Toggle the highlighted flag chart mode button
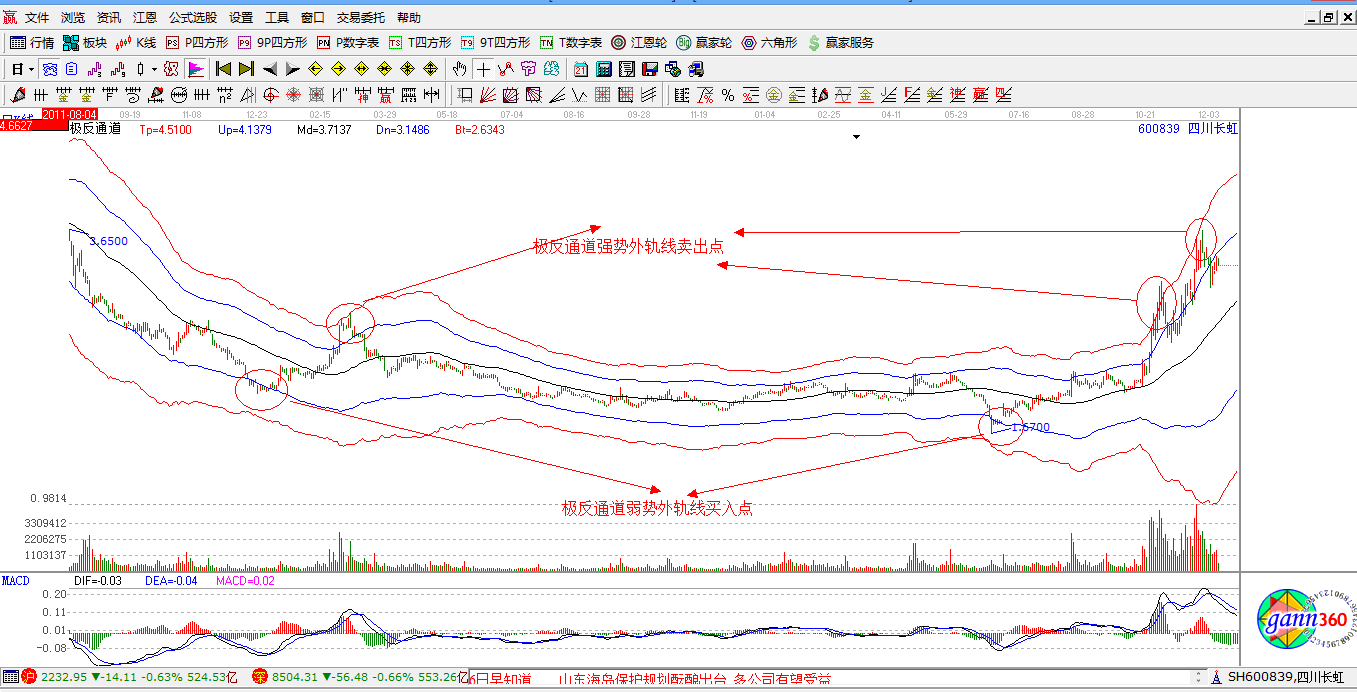The width and height of the screenshot is (1357, 692). [x=196, y=69]
